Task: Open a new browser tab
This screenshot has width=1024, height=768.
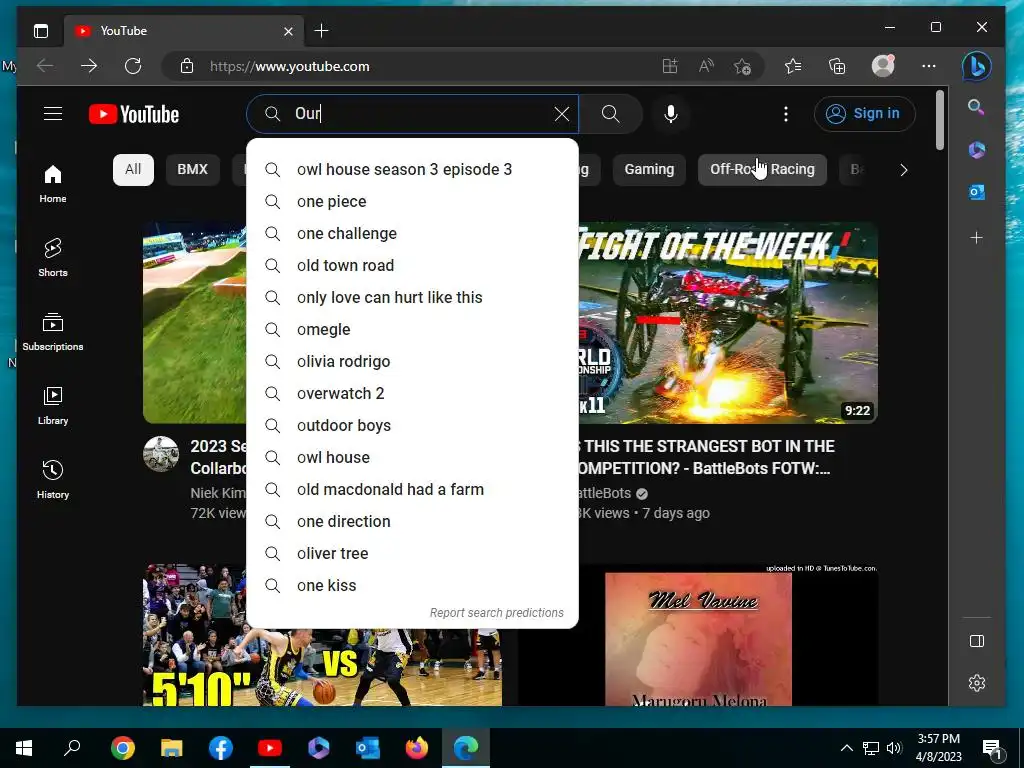Action: point(321,31)
